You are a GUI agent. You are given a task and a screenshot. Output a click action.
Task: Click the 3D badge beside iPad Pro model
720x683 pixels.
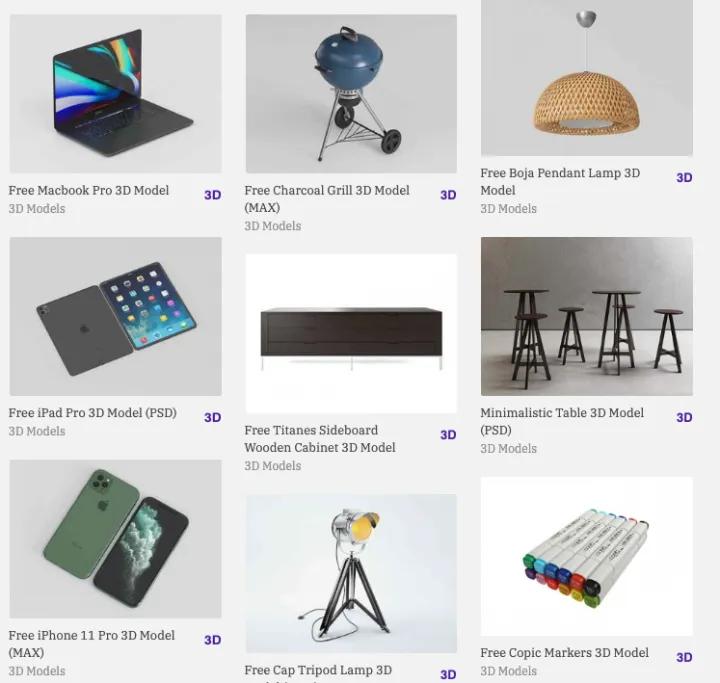coord(213,417)
